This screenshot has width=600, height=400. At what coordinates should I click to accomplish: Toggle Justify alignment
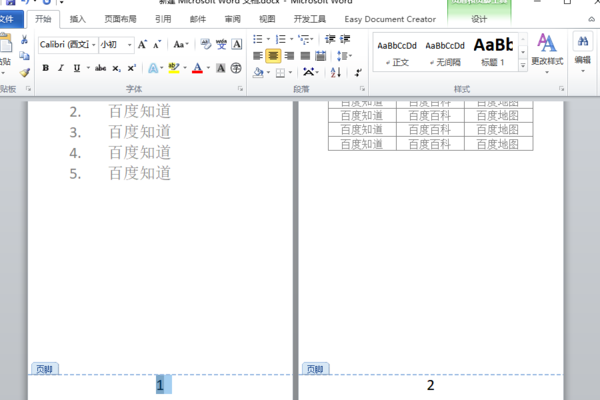click(305, 56)
